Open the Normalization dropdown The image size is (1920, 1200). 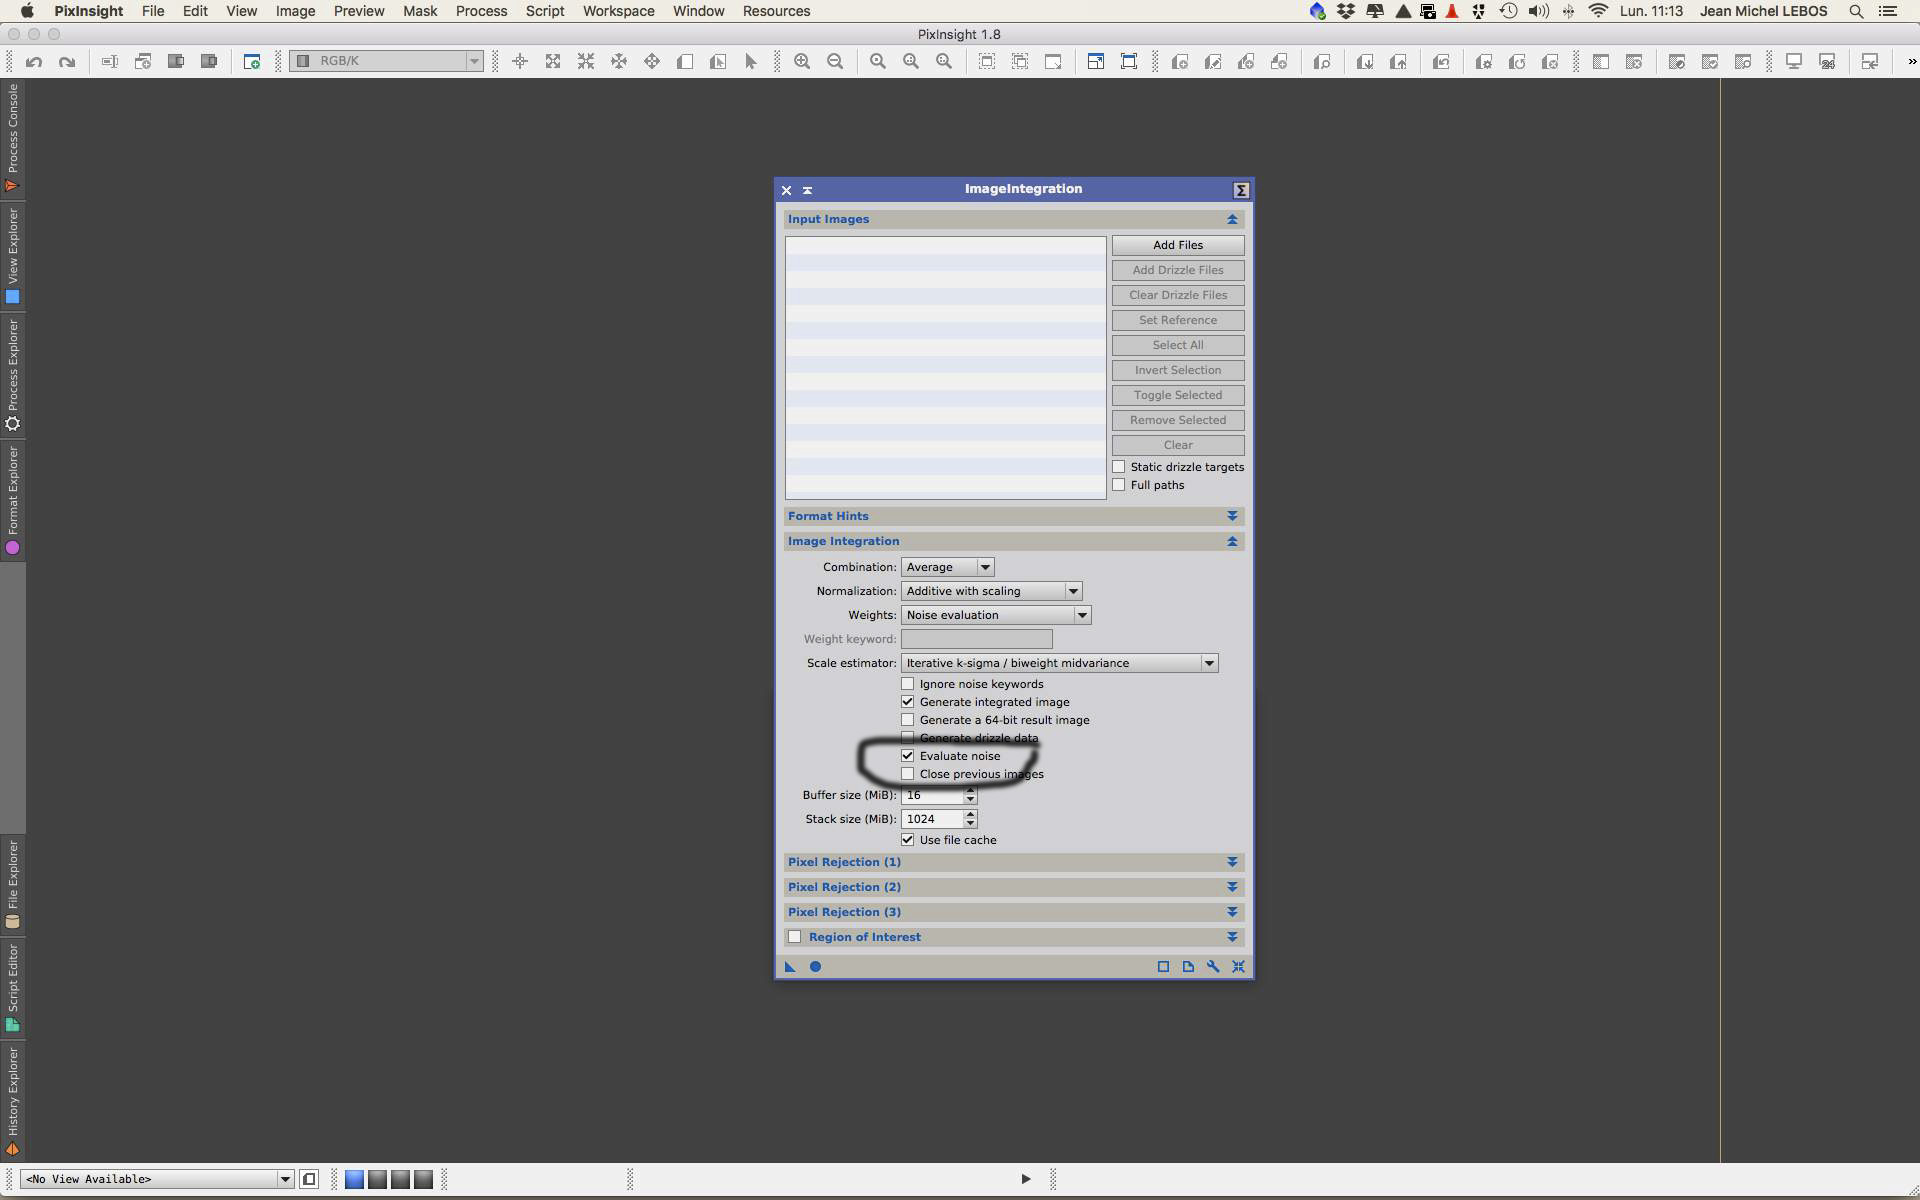tap(991, 591)
